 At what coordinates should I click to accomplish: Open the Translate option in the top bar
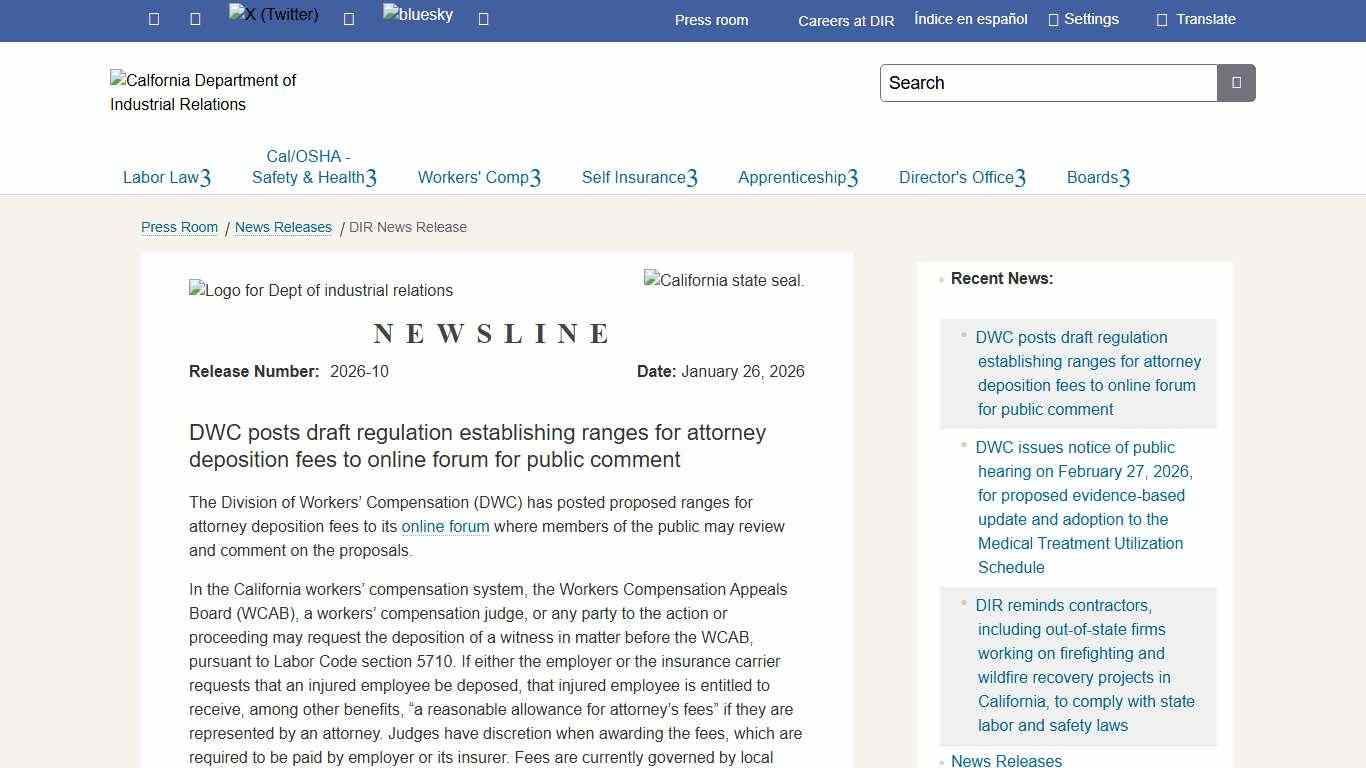pyautogui.click(x=1195, y=18)
